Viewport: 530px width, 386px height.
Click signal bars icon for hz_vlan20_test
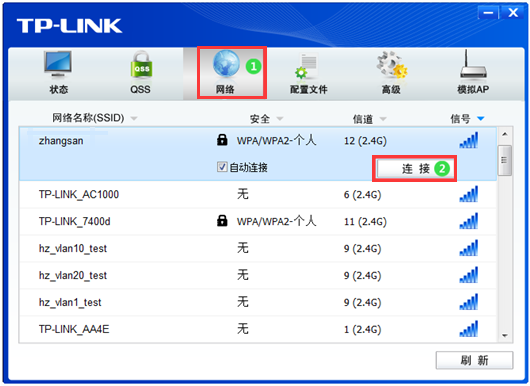pos(468,275)
